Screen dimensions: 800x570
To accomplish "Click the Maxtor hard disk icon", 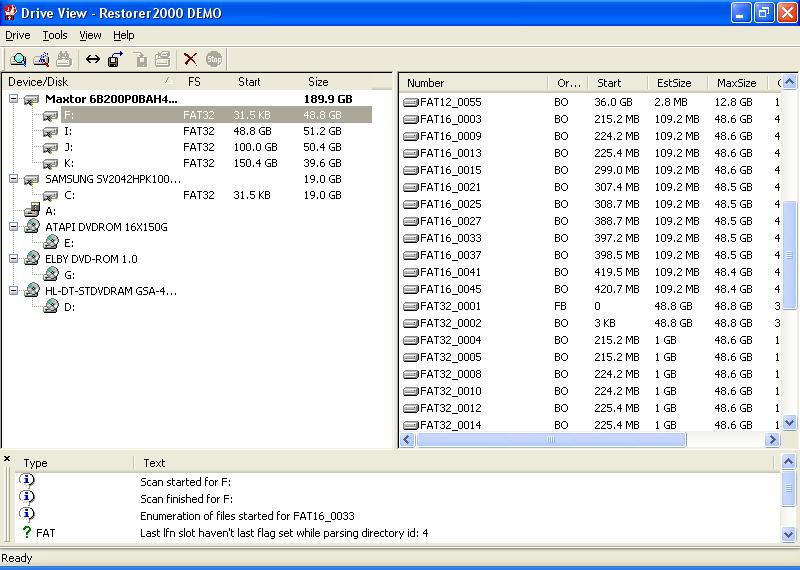I will tap(32, 100).
